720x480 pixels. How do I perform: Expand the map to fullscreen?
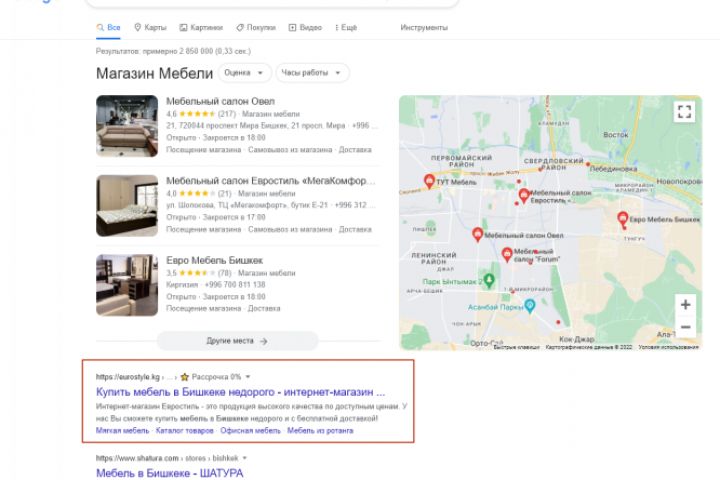coord(684,111)
